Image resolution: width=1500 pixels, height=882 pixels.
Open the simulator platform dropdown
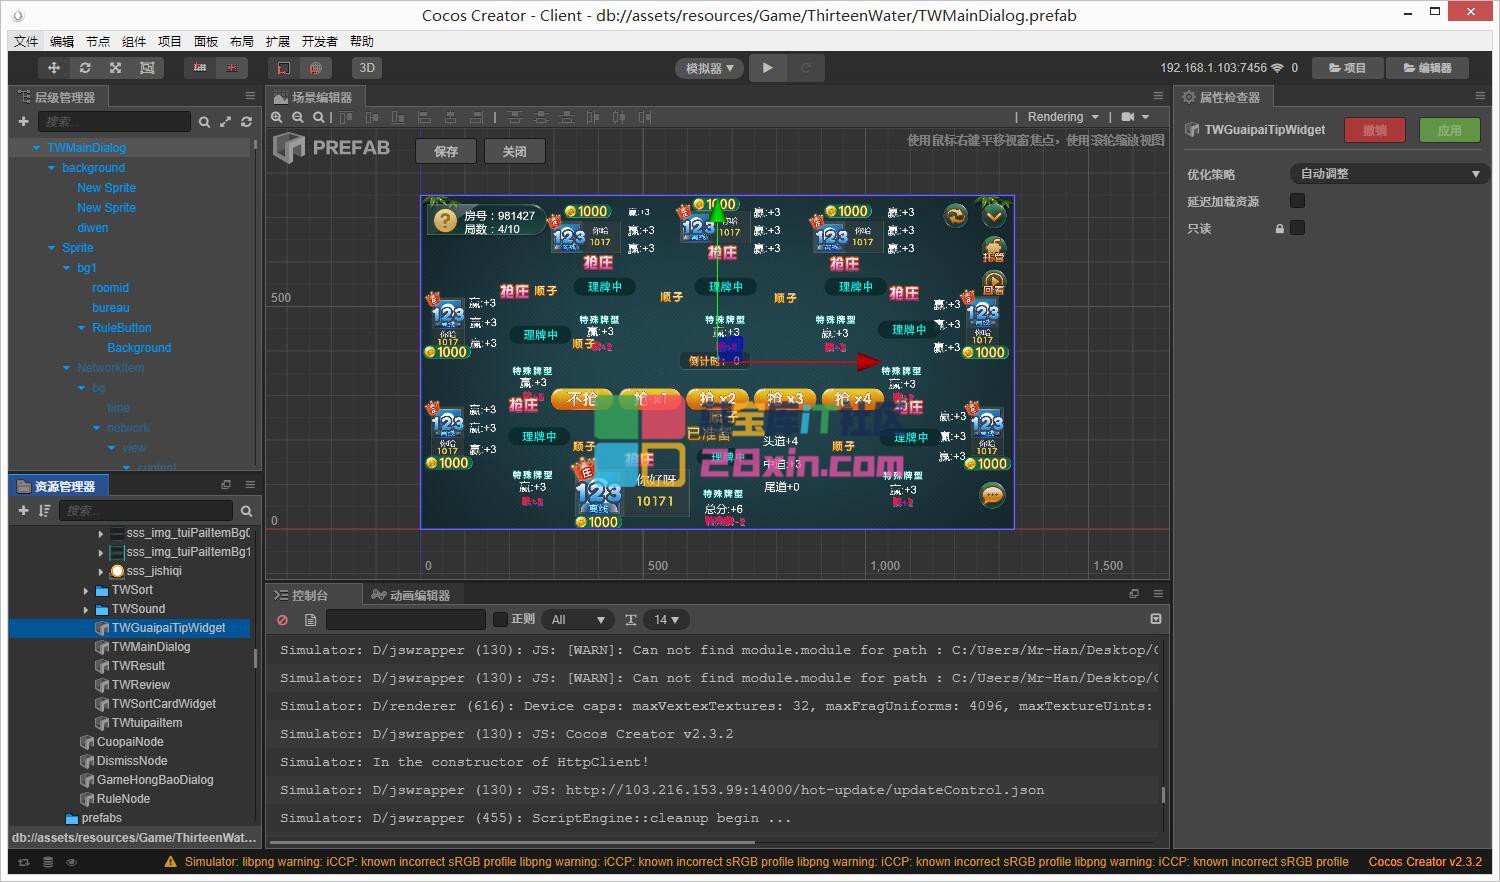point(709,68)
